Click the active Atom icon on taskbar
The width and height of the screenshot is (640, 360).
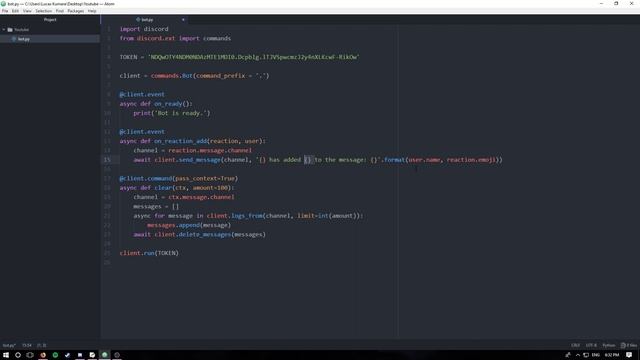click(104, 355)
